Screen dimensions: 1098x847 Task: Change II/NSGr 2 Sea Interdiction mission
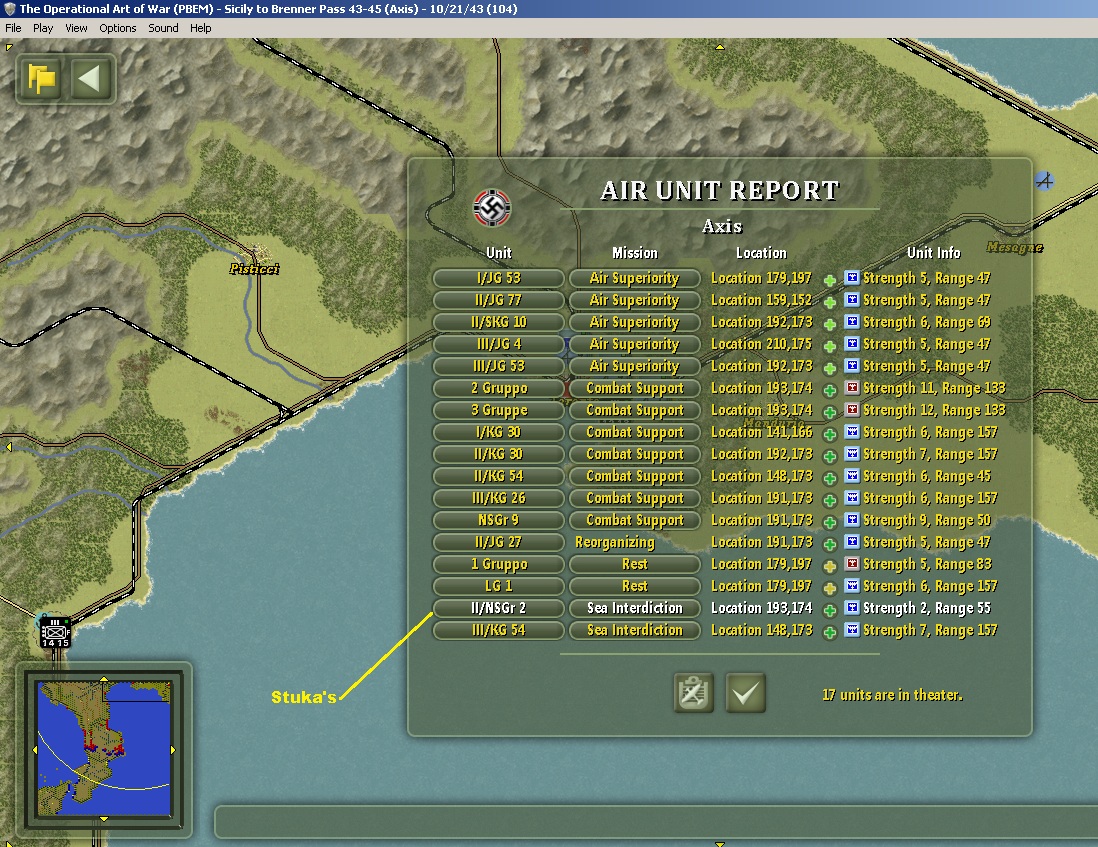click(x=634, y=608)
